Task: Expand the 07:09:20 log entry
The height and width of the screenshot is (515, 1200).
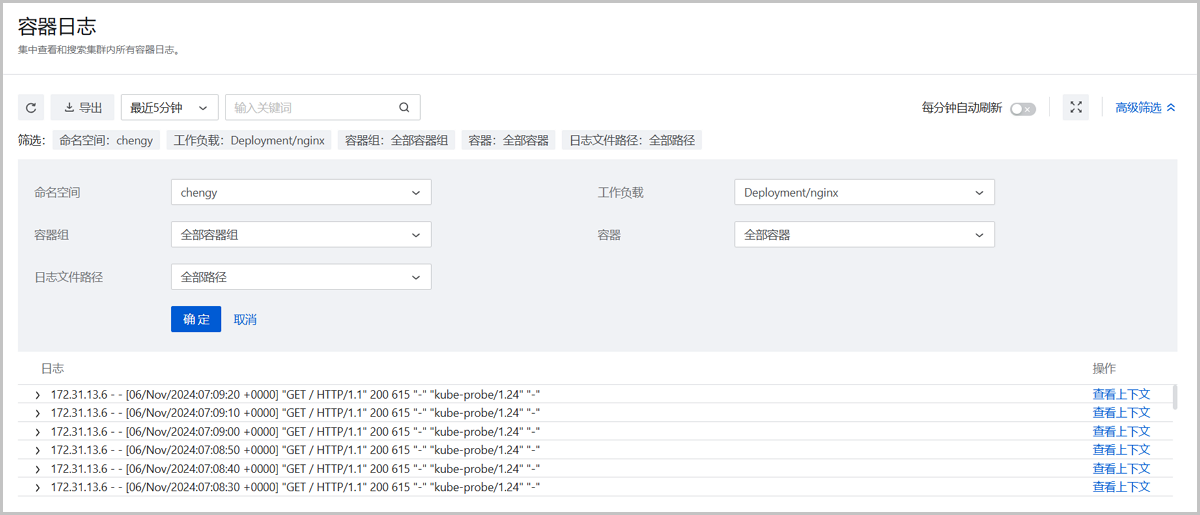Action: 38,395
